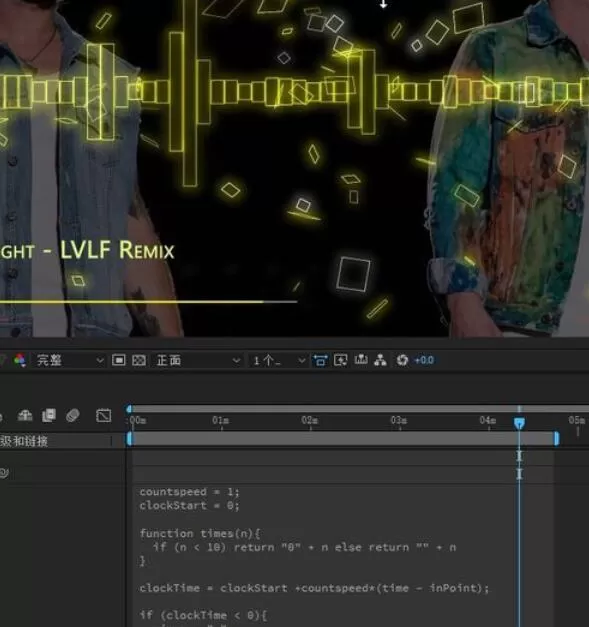The image size is (589, 627).
Task: Click the 'clockStart = 0;' expression line
Action: (190, 506)
